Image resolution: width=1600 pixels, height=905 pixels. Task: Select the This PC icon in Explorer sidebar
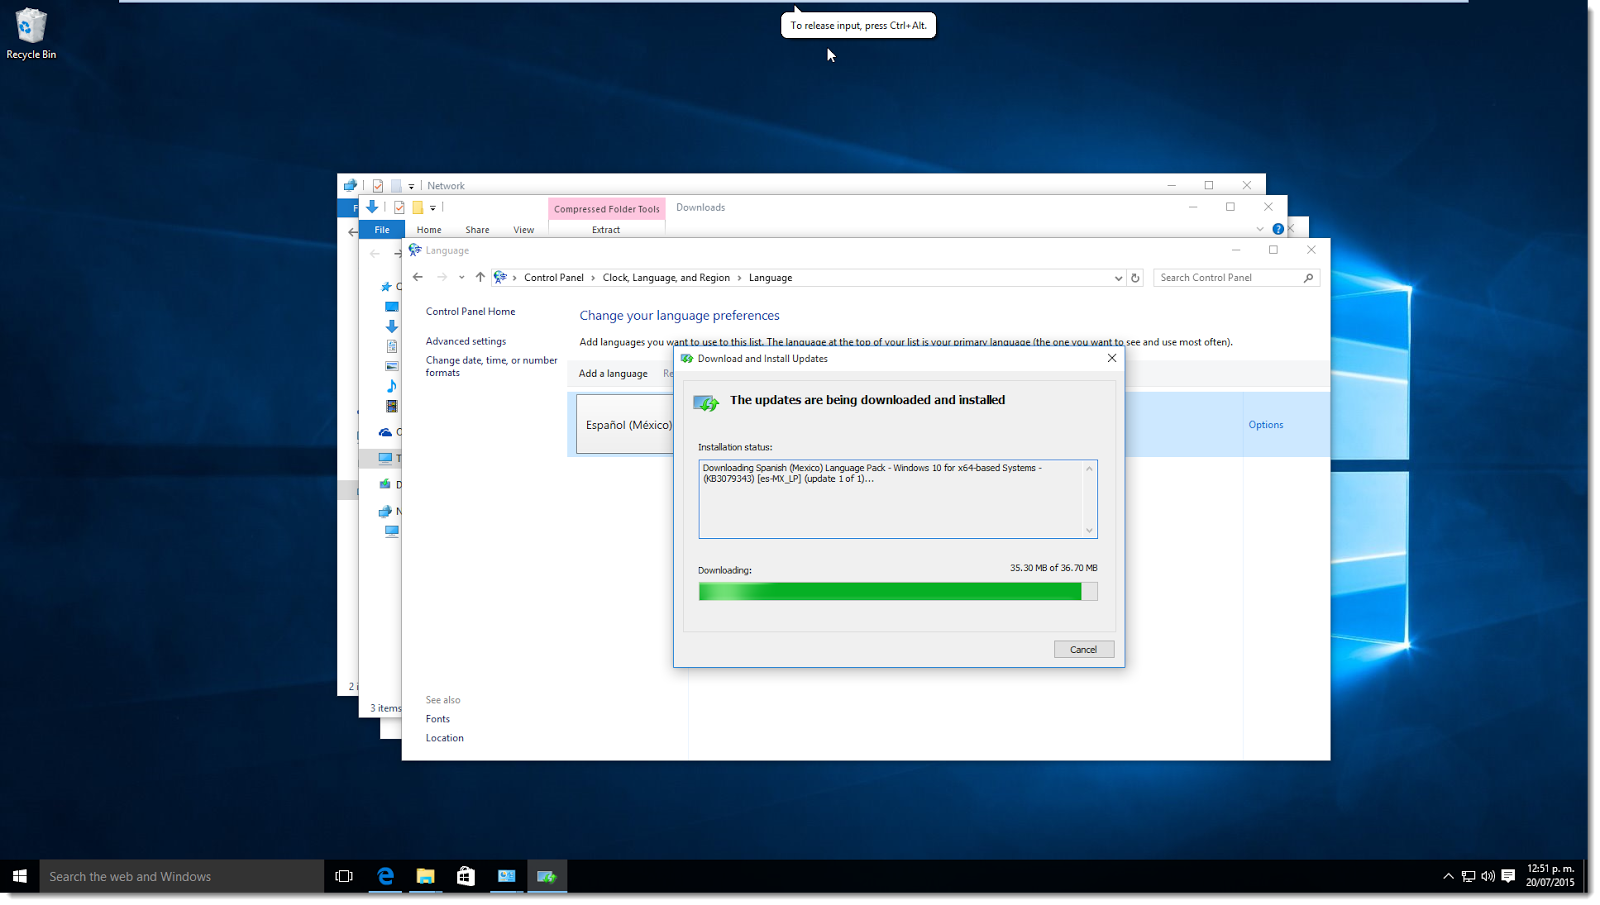click(x=385, y=458)
